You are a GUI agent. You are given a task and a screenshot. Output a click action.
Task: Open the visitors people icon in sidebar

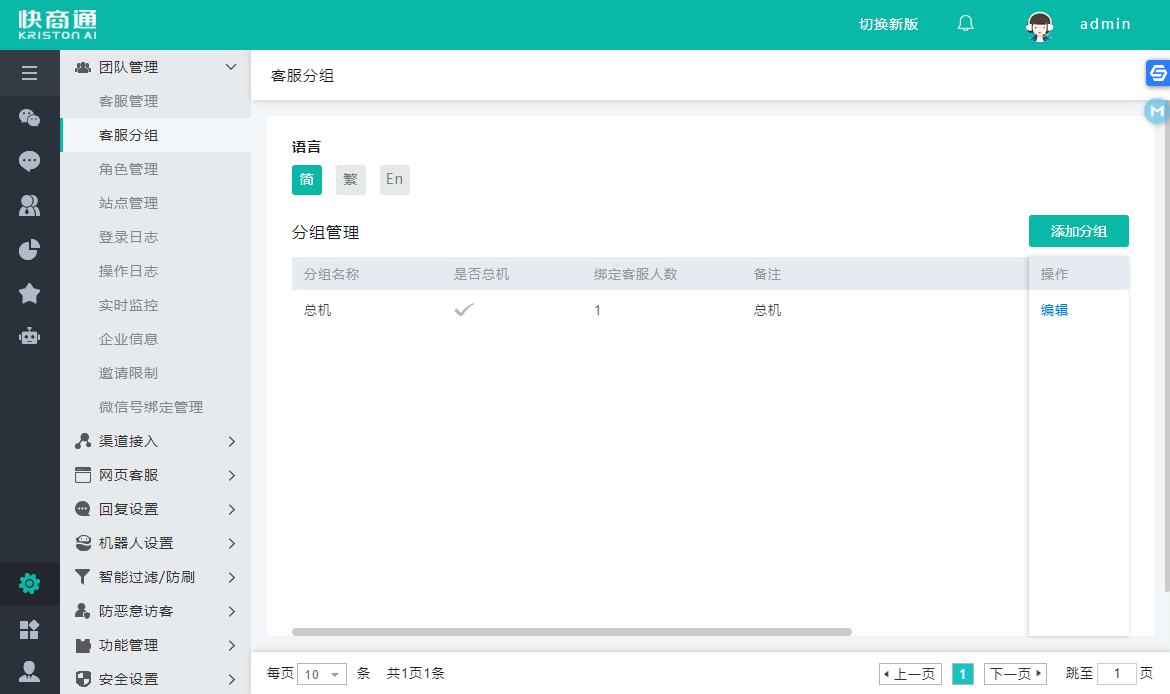coord(29,206)
